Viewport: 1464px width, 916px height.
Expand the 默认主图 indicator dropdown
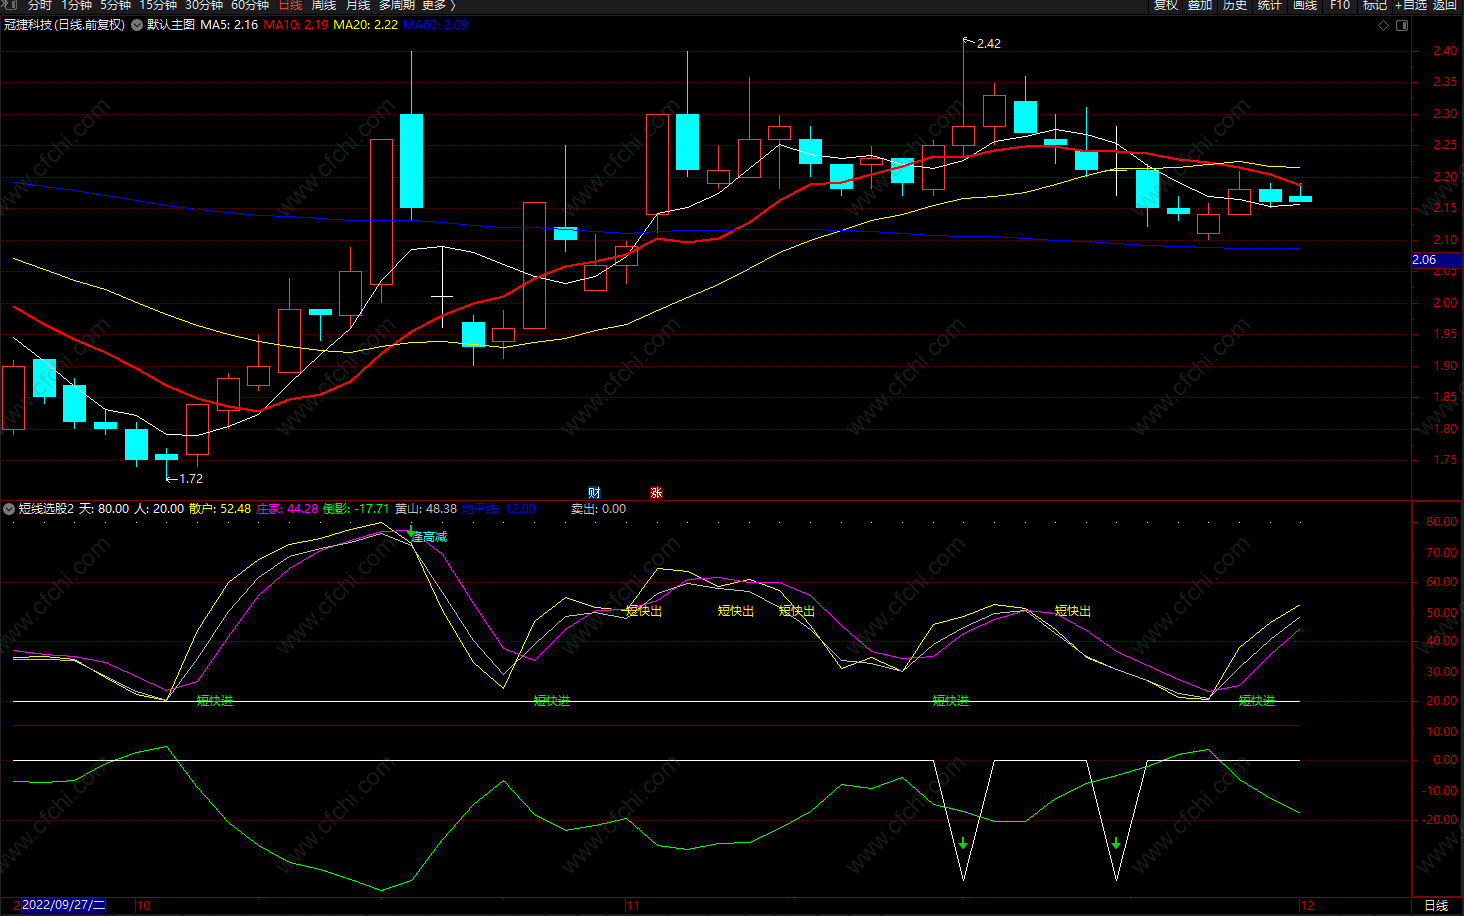pyautogui.click(x=137, y=25)
